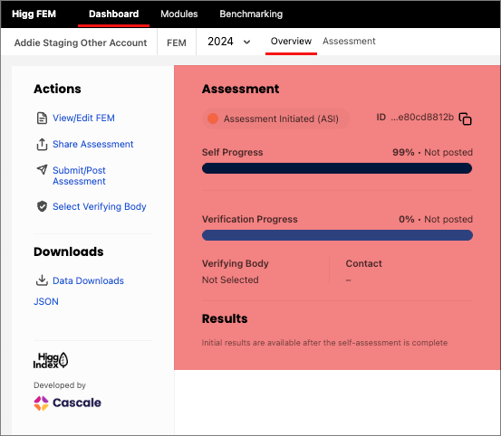
Task: Open the Modules menu
Action: (179, 14)
